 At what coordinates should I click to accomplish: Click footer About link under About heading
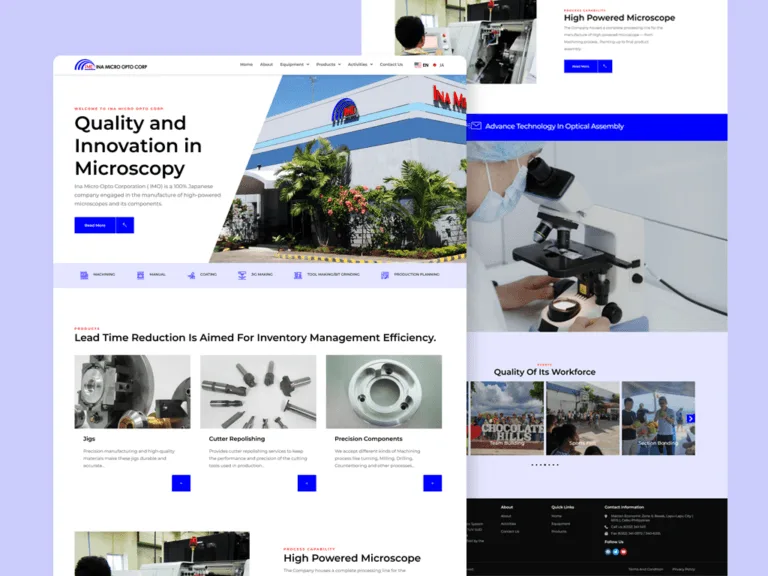(x=506, y=516)
